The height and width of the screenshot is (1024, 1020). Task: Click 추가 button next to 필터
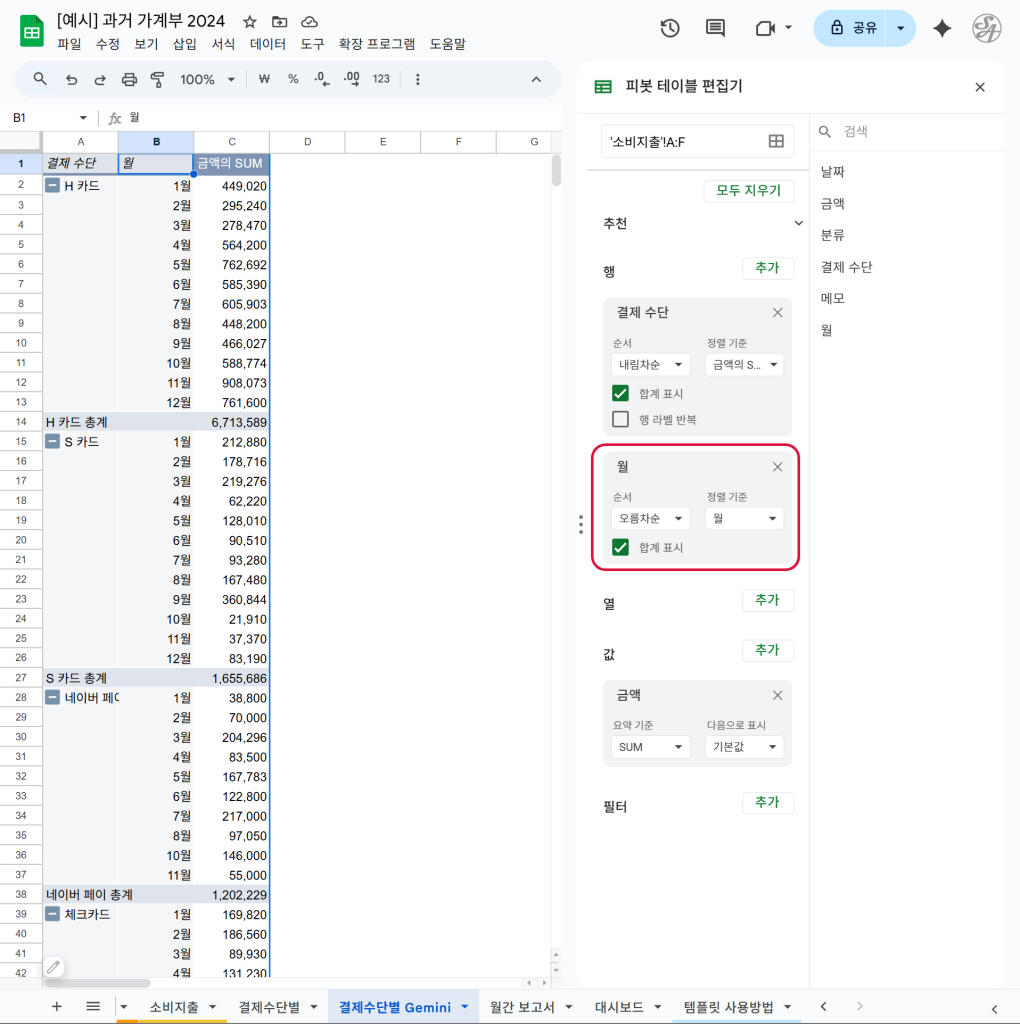coord(767,803)
